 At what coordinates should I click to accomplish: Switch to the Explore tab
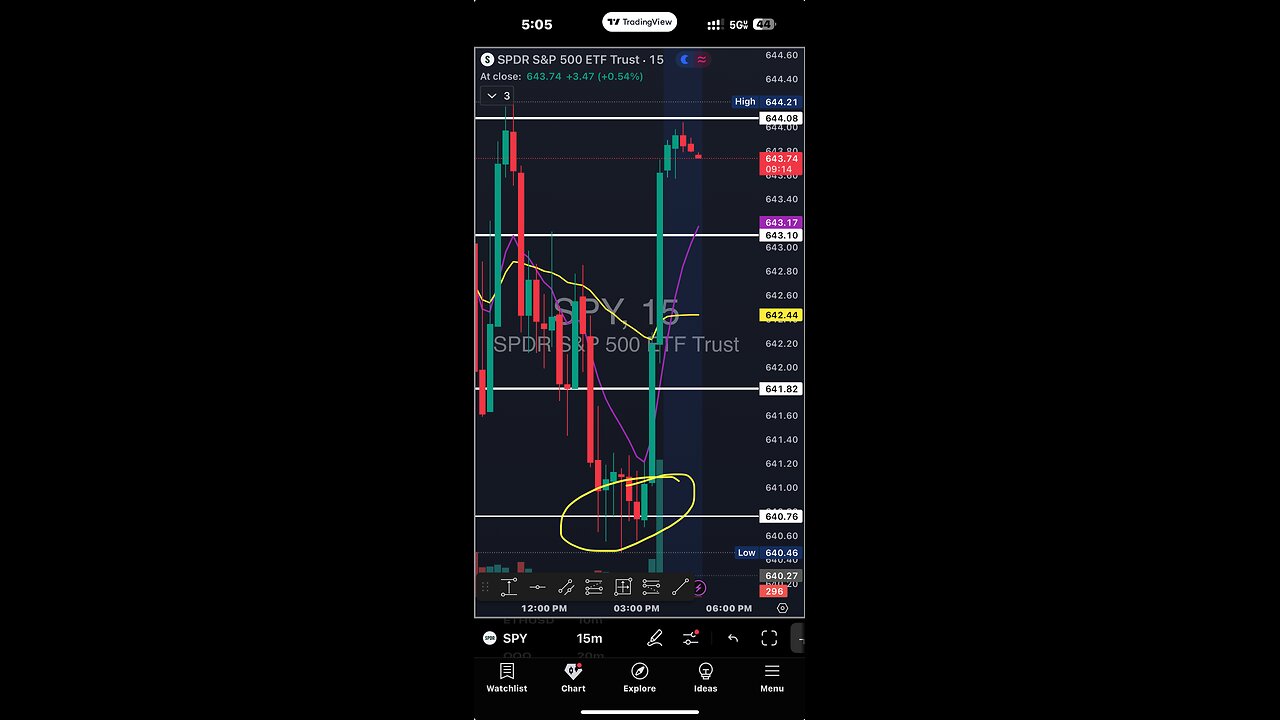point(640,678)
